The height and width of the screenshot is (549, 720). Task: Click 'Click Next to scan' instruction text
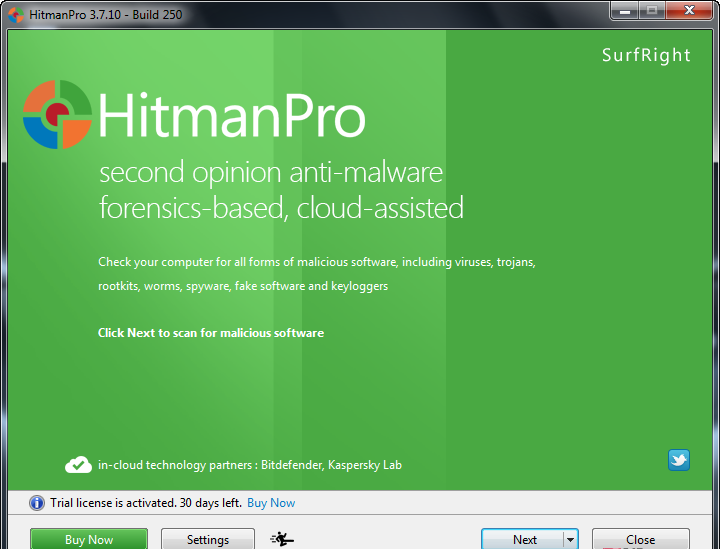211,333
